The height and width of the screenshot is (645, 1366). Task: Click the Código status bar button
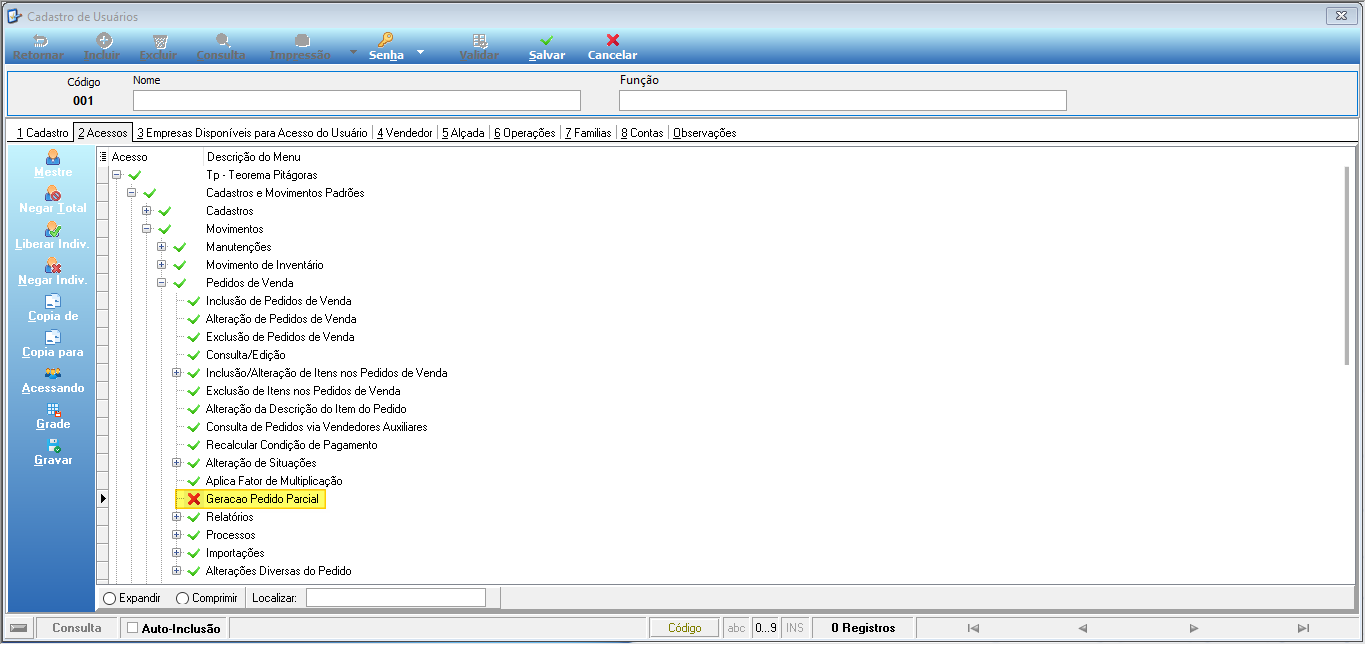[685, 628]
